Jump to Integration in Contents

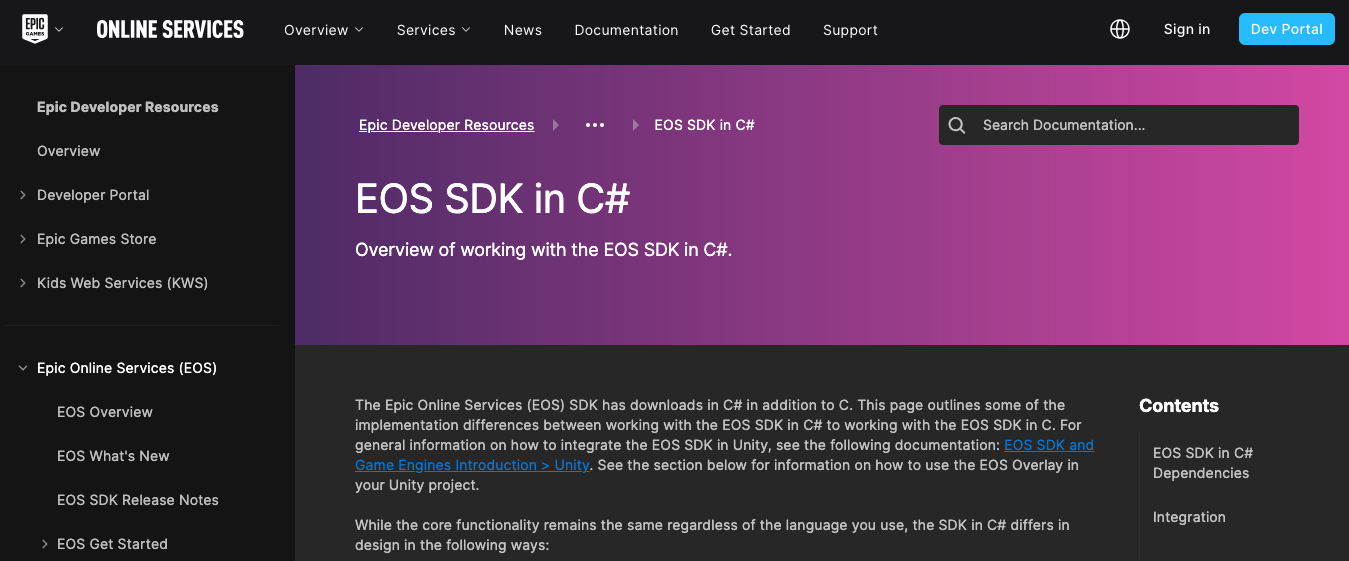pos(1189,517)
